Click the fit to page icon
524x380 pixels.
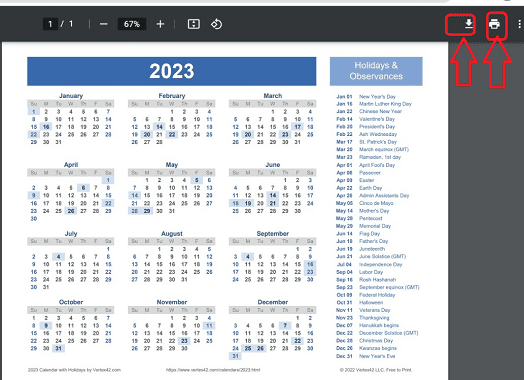[194, 24]
